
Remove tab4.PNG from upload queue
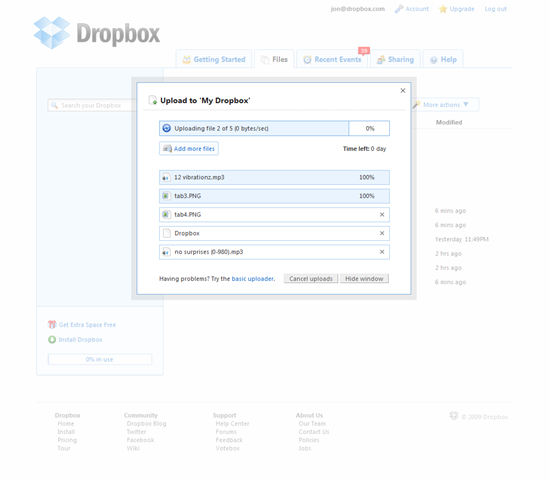[x=382, y=215]
